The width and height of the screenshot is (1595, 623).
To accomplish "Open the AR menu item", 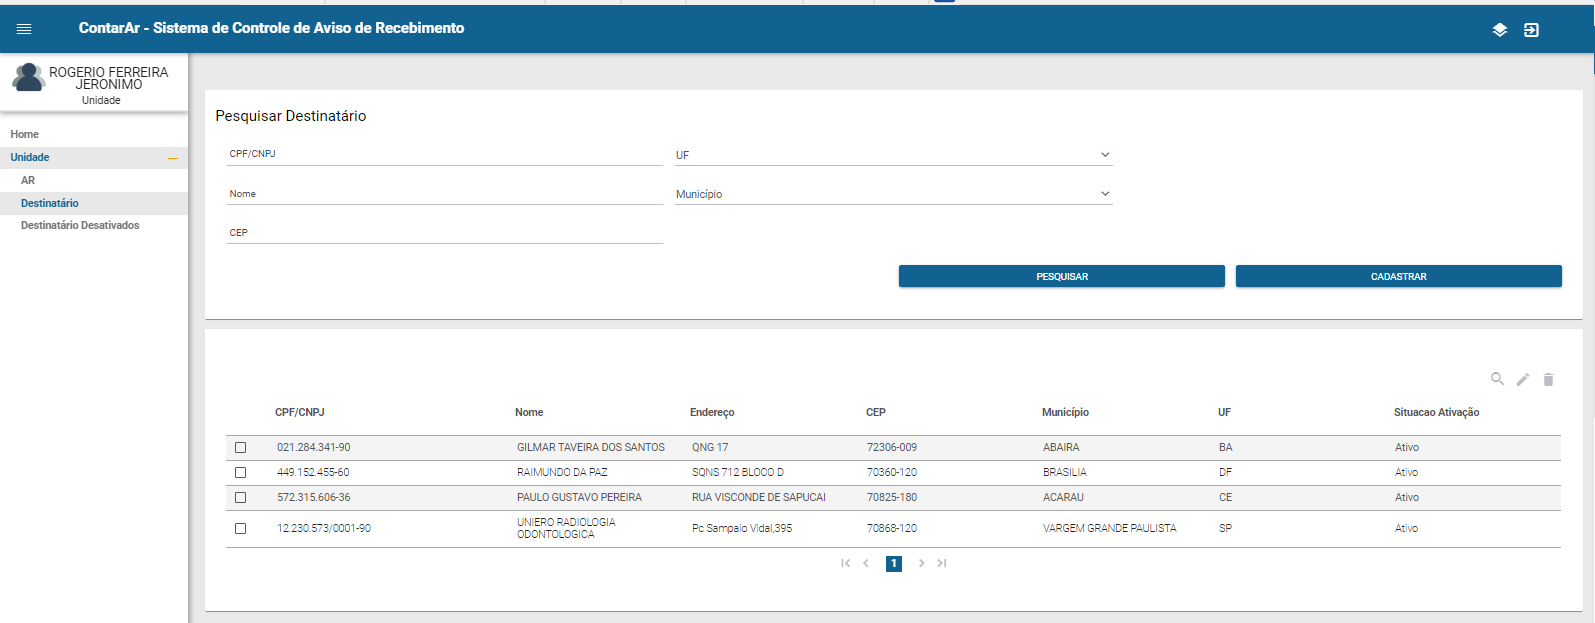I will click(x=28, y=180).
